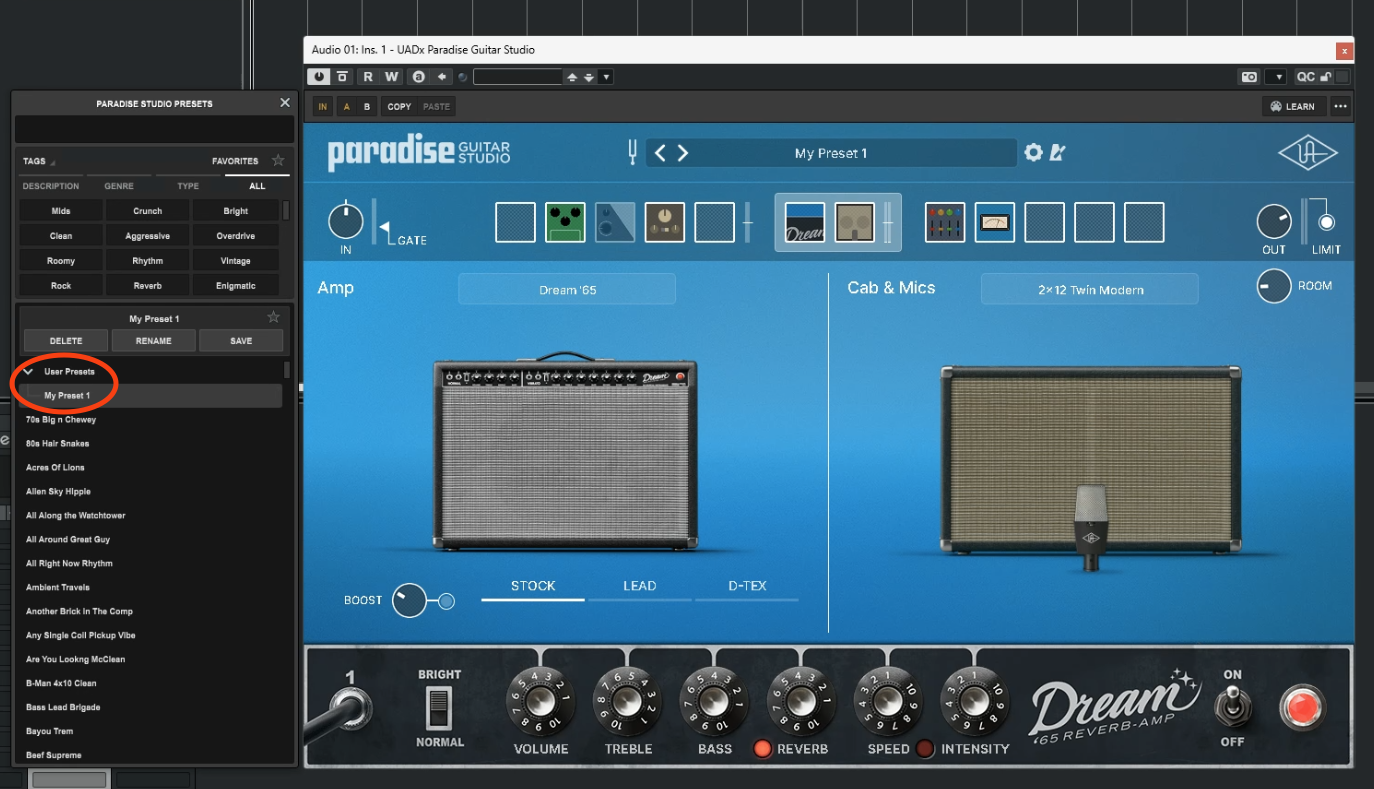1374x789 pixels.
Task: Open the Dream '65 amp selector
Action: [567, 290]
